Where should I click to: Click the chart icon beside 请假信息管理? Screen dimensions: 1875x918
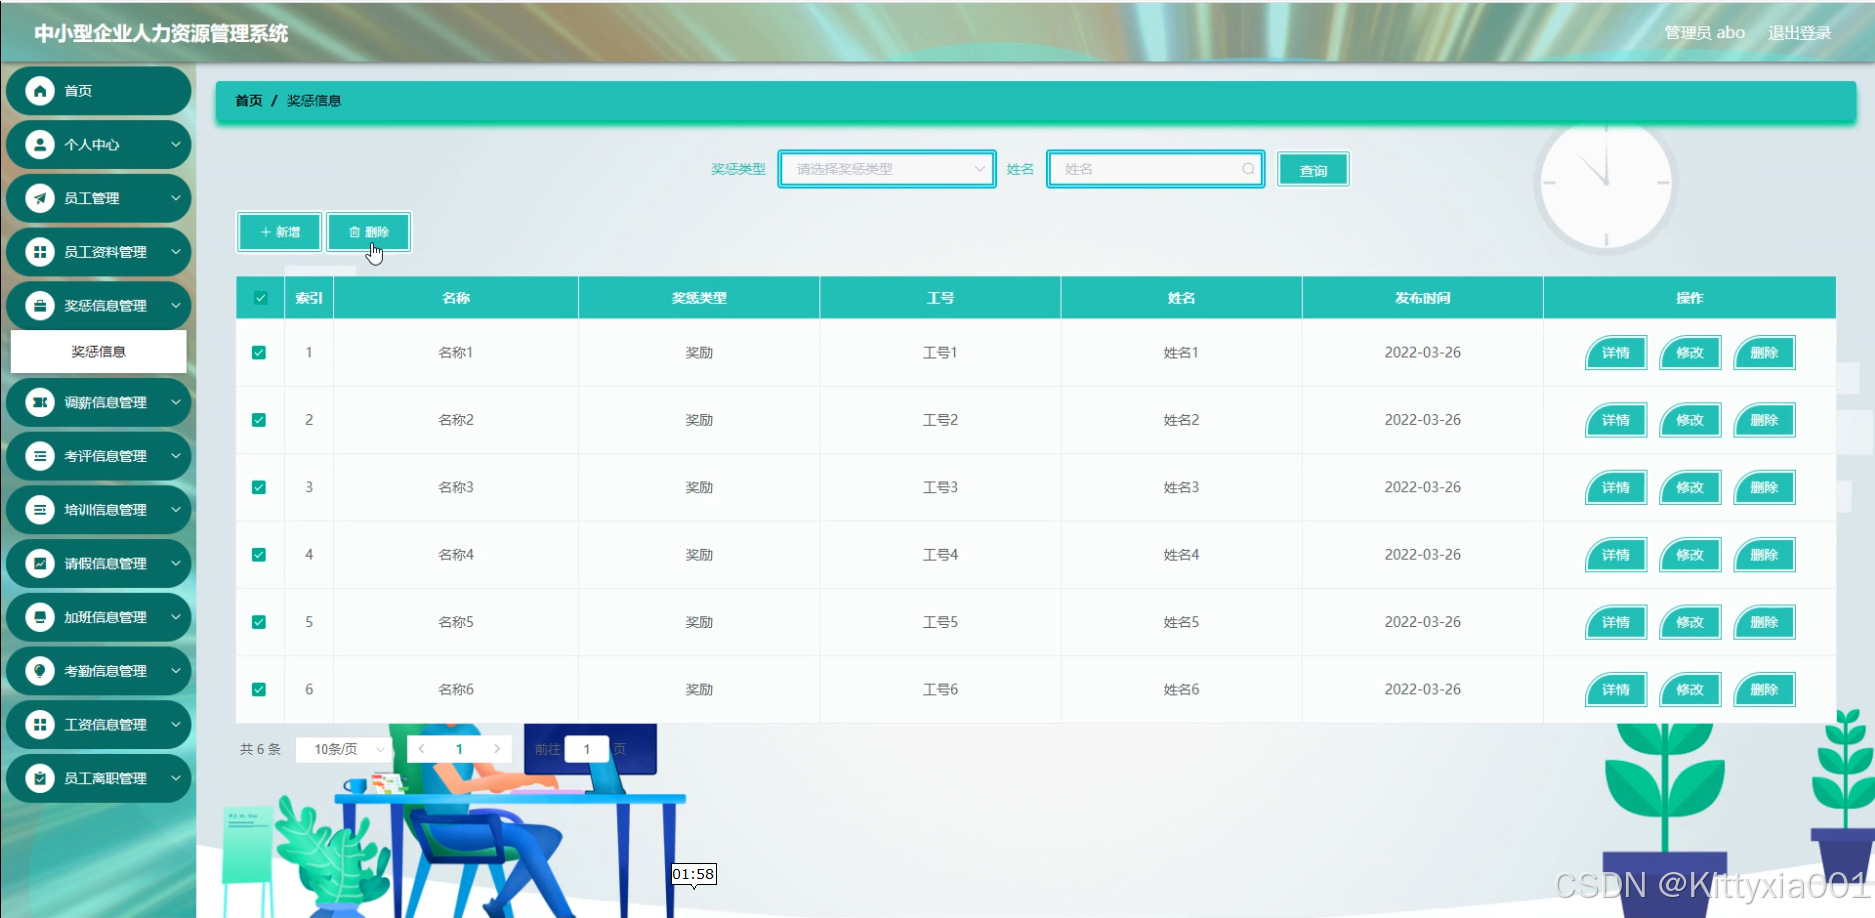point(40,564)
